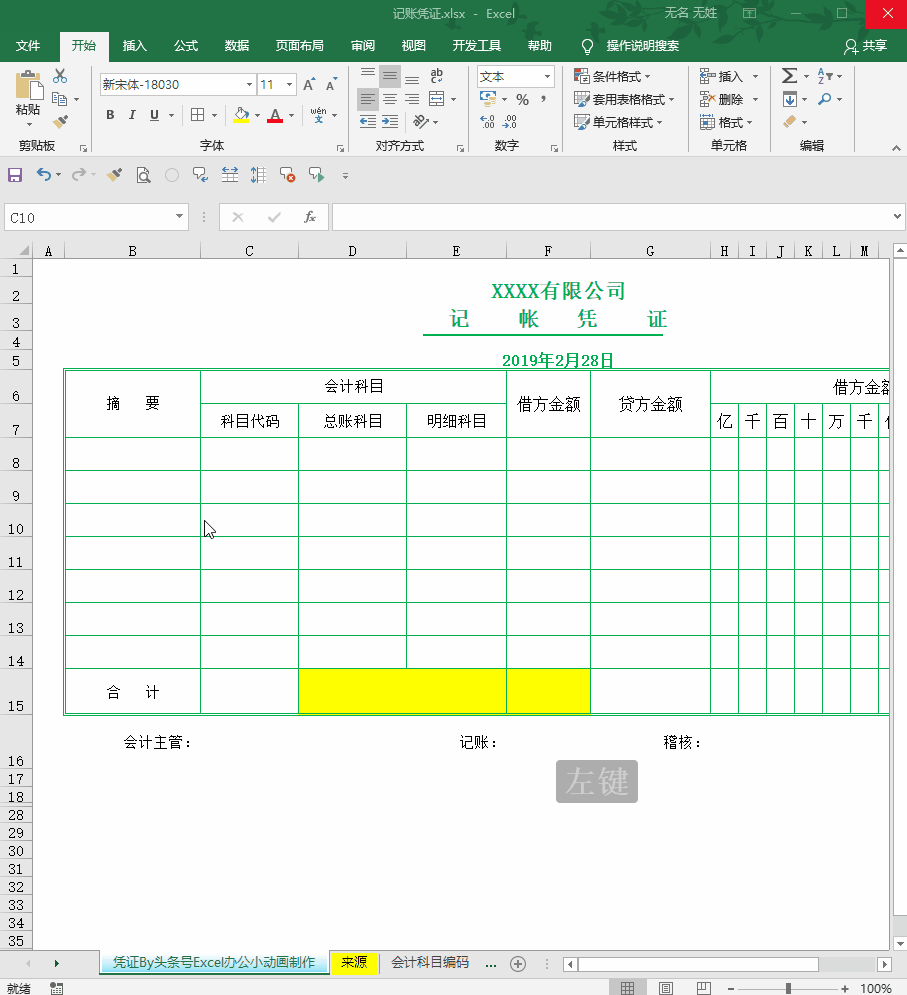This screenshot has width=907, height=995.
Task: Open the Font Color swatch dropdown
Action: point(289,117)
